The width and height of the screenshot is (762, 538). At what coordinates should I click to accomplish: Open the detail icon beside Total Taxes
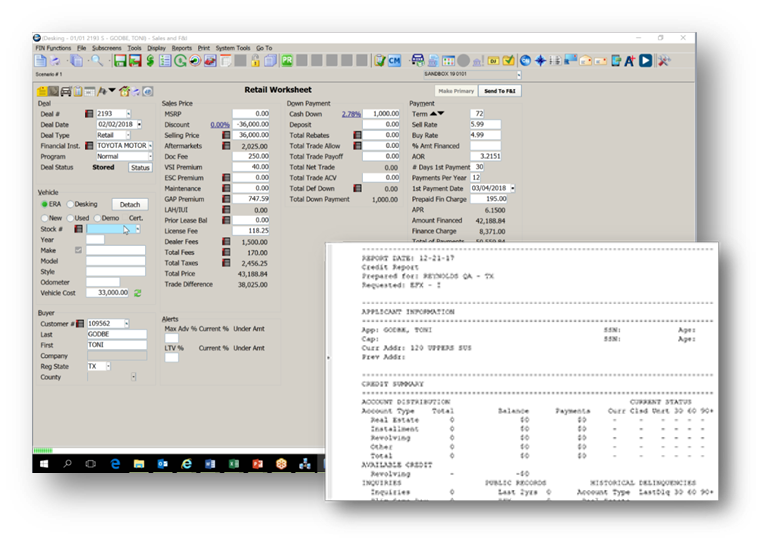tap(226, 261)
